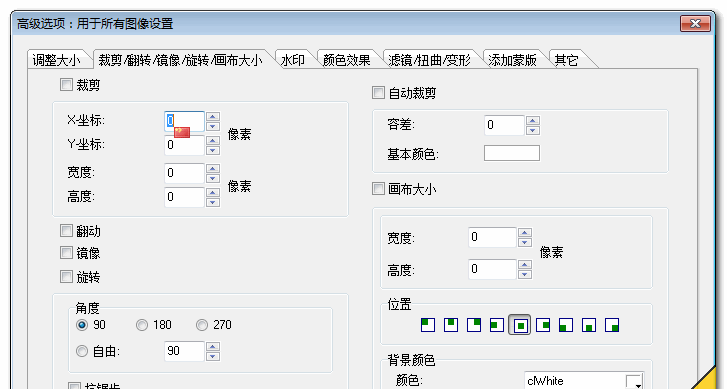
Task: Increase canvas 高度 with up arrow
Action: 525,264
